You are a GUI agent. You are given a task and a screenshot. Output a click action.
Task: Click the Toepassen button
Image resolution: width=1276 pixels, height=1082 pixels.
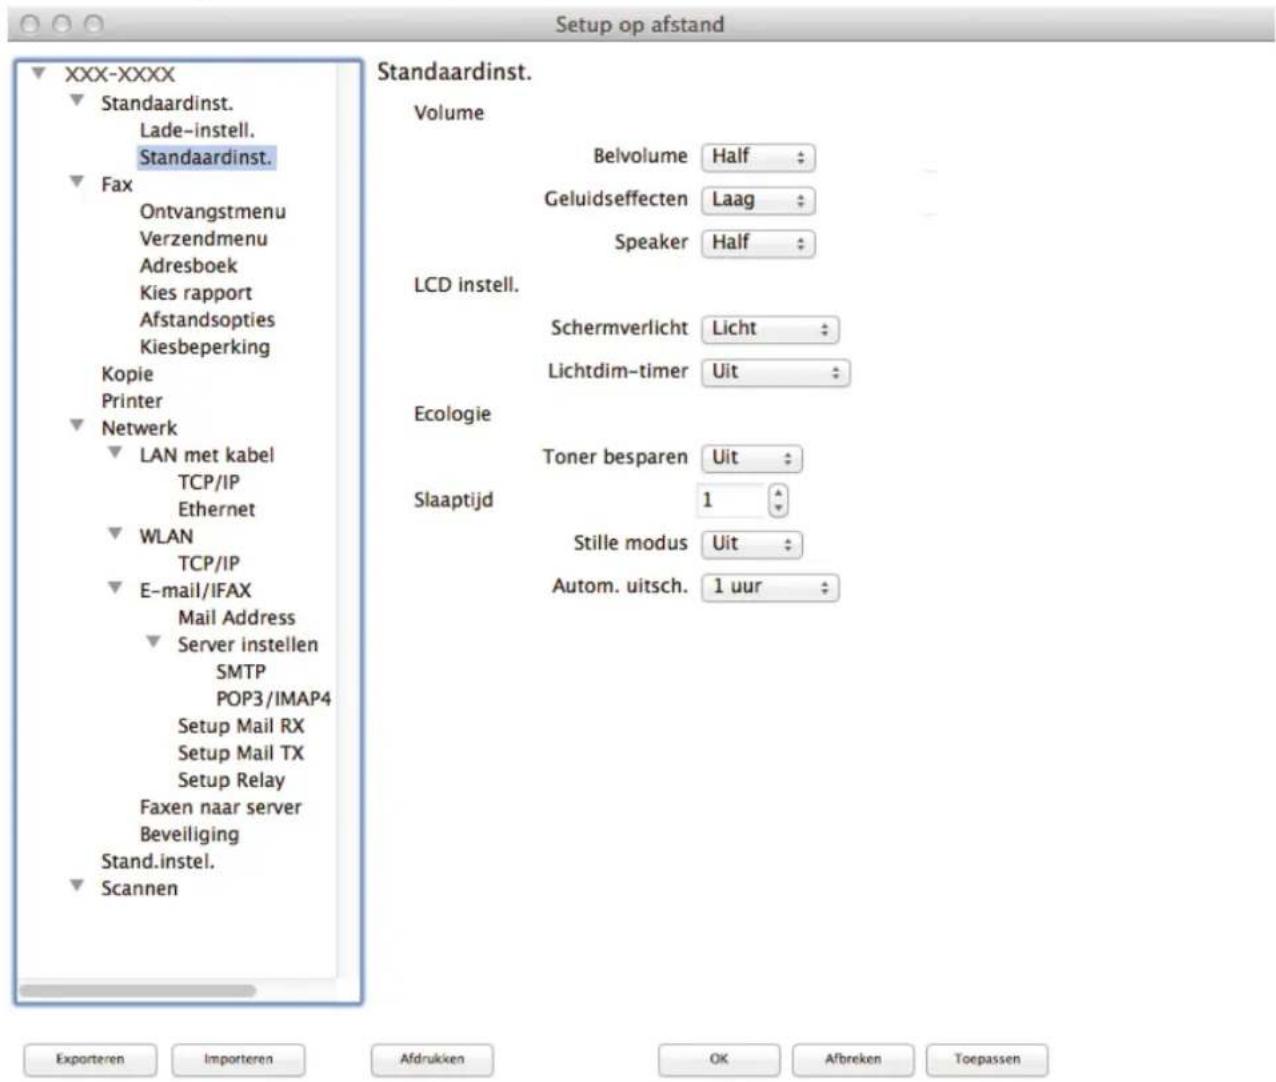(987, 1059)
